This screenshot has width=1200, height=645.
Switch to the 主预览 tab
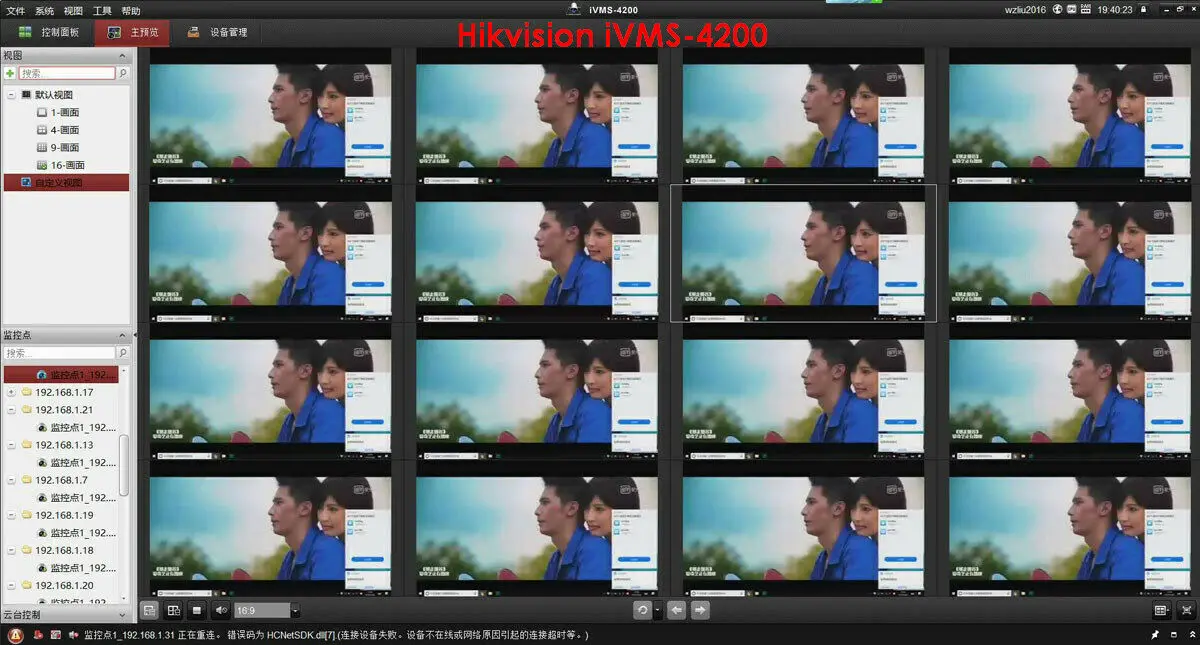tap(133, 32)
